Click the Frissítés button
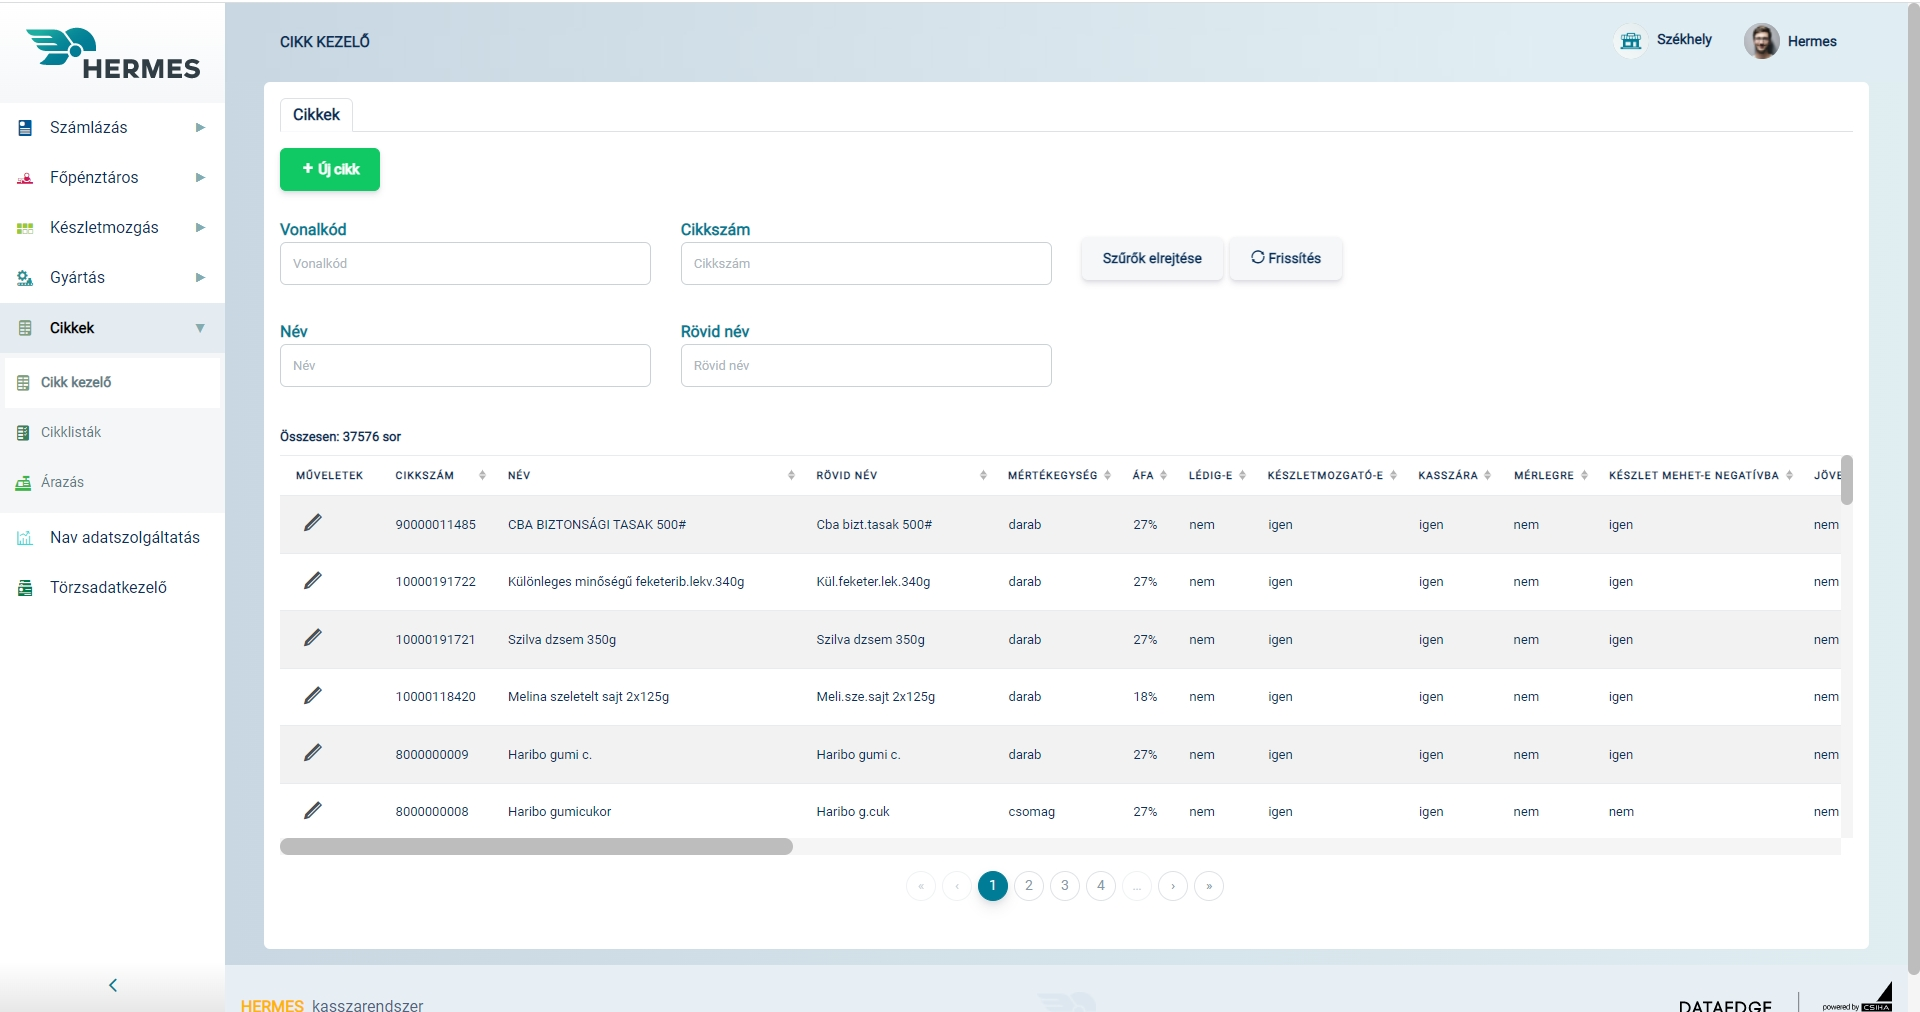This screenshot has width=1920, height=1012. click(x=1286, y=258)
